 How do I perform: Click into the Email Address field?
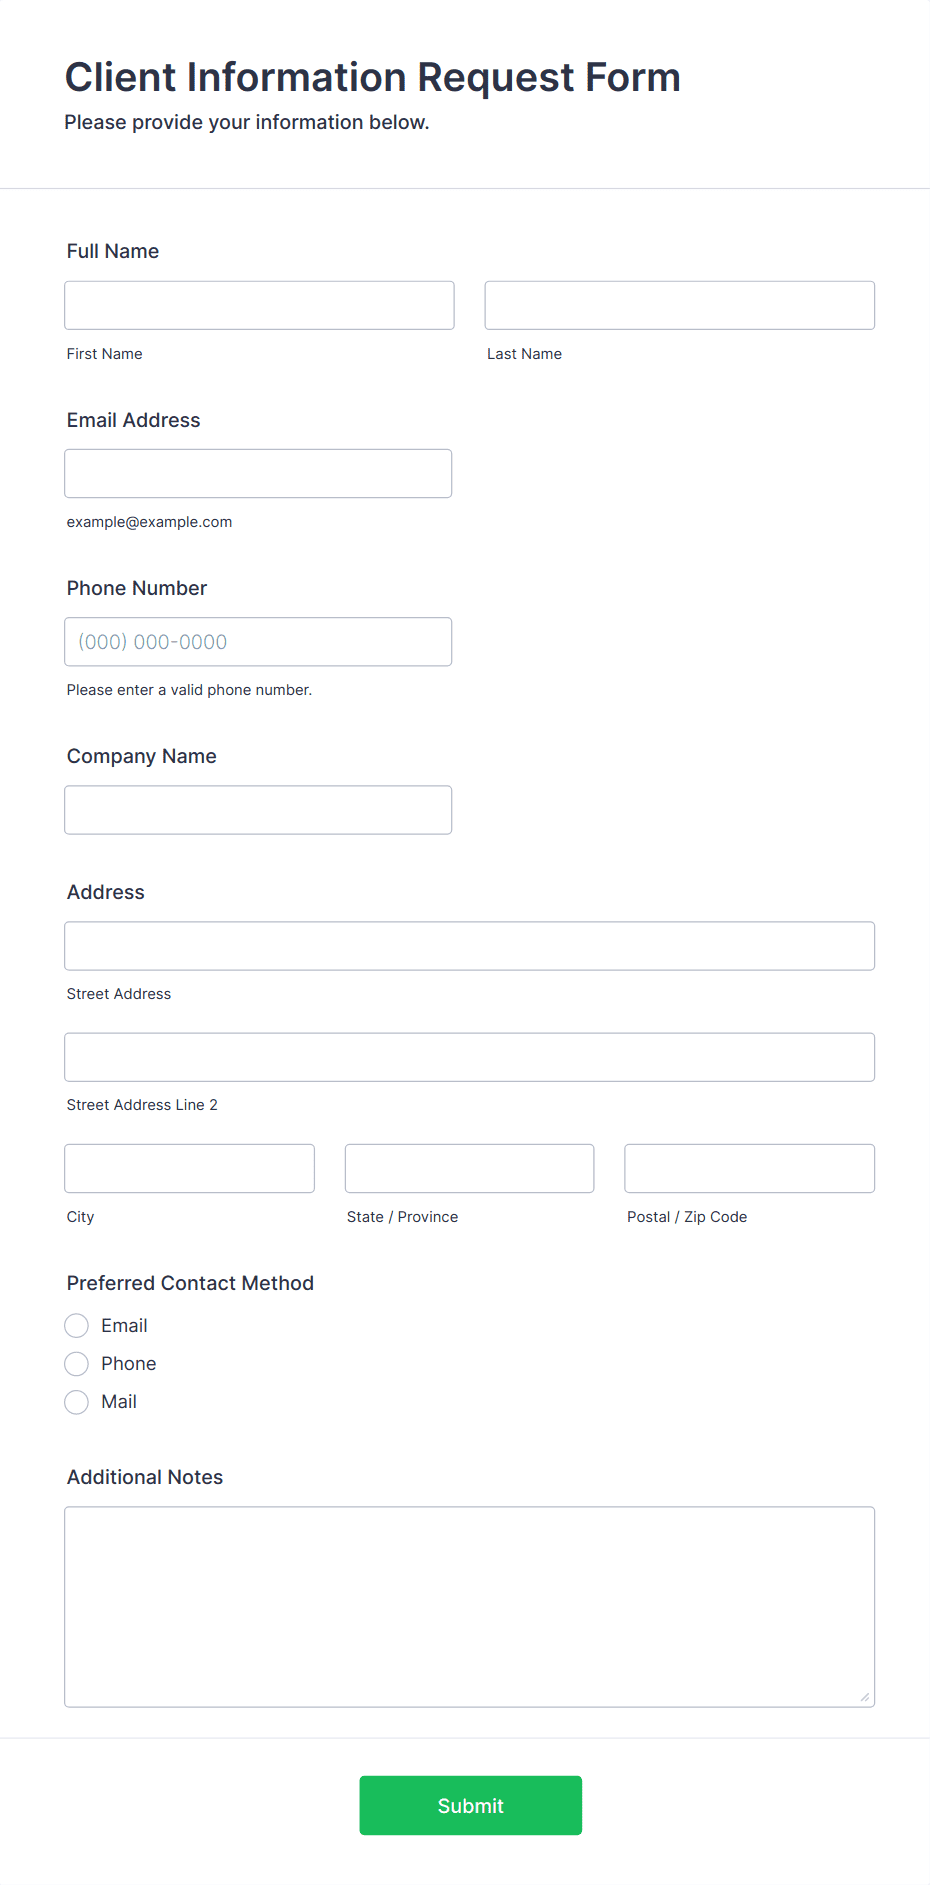258,473
